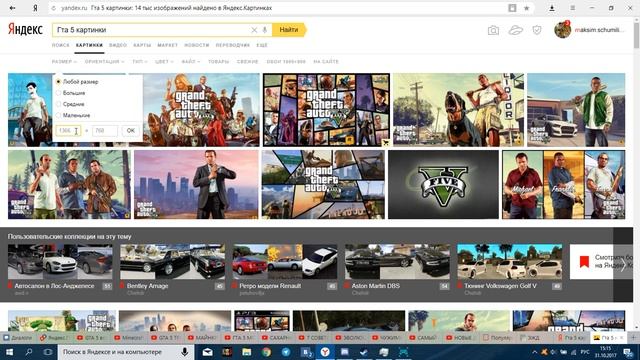Open VK app on taskbar
The width and height of the screenshot is (640, 360).
click(305, 352)
